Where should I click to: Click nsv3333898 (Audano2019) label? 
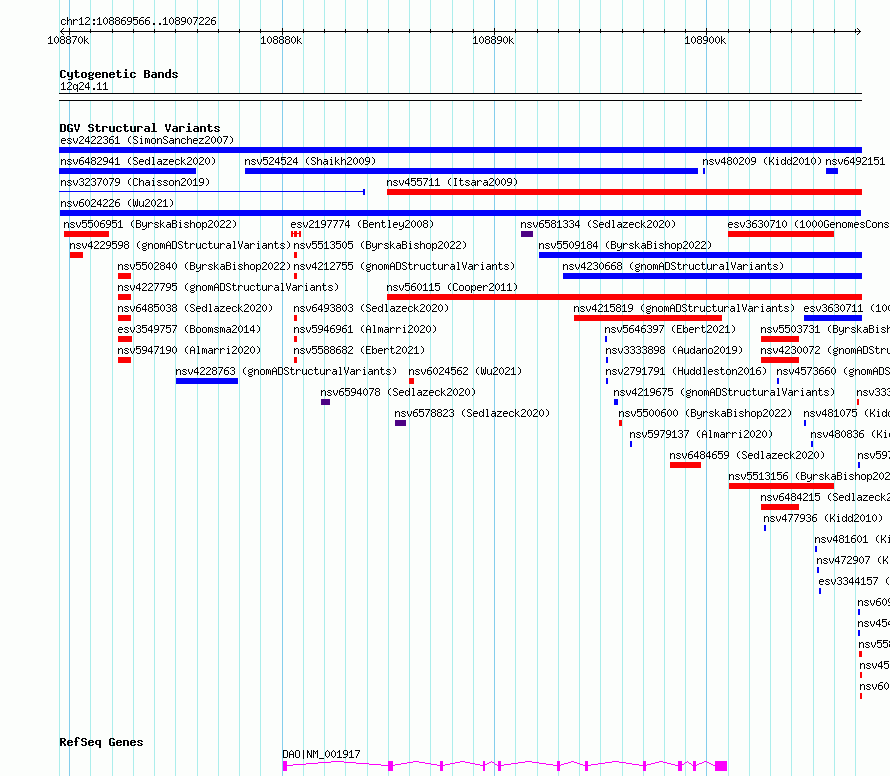[674, 350]
